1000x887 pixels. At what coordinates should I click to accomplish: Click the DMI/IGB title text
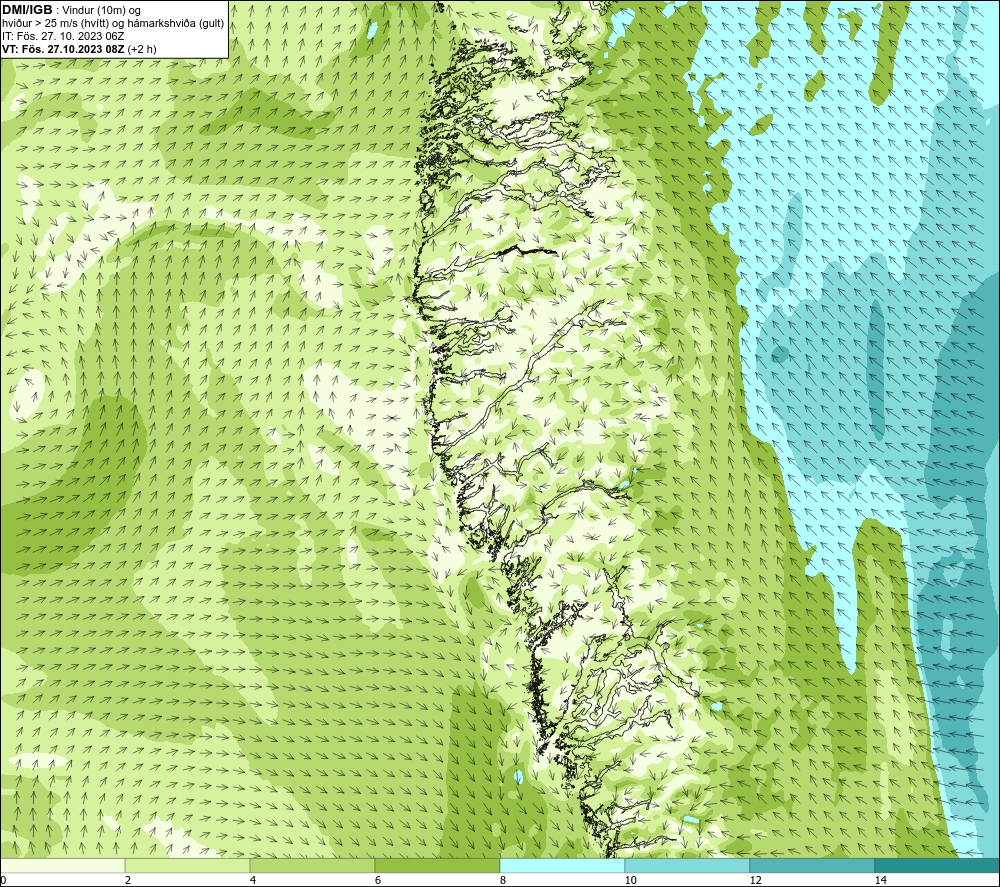[27, 10]
